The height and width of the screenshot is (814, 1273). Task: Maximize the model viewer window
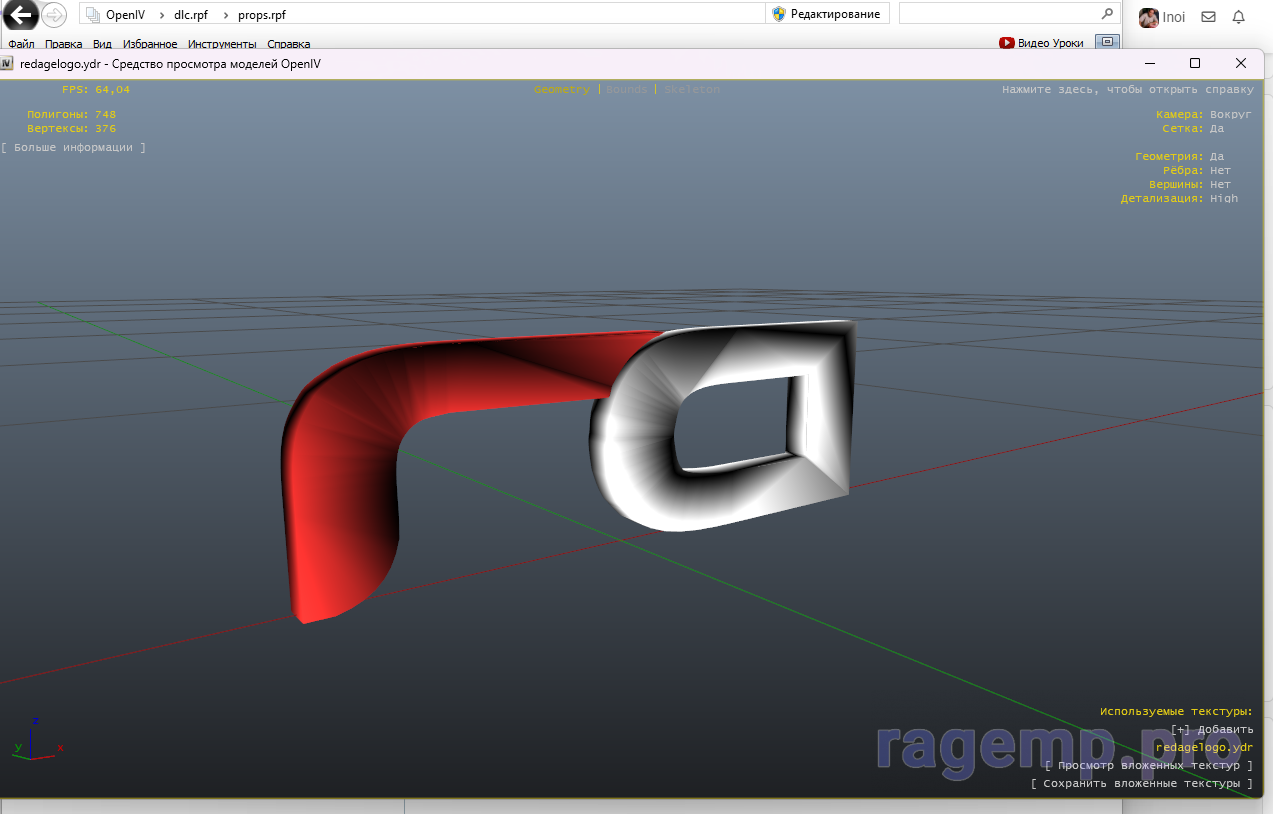[x=1195, y=63]
